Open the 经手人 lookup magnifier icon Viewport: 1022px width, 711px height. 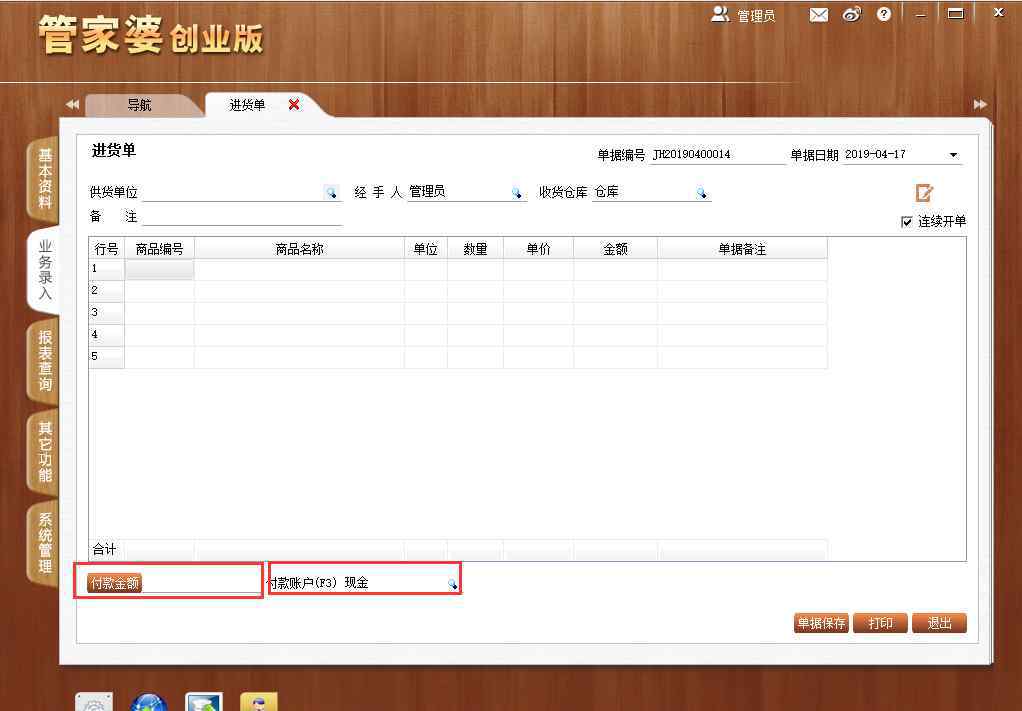click(517, 193)
